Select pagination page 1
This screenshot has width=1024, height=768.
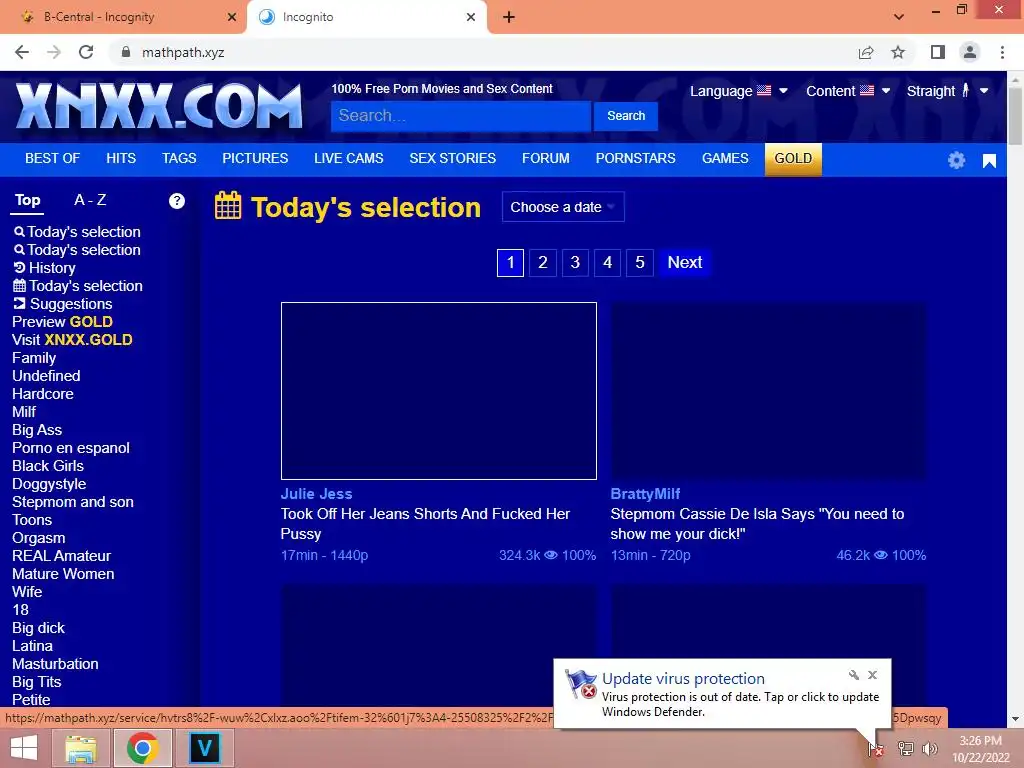pos(510,263)
